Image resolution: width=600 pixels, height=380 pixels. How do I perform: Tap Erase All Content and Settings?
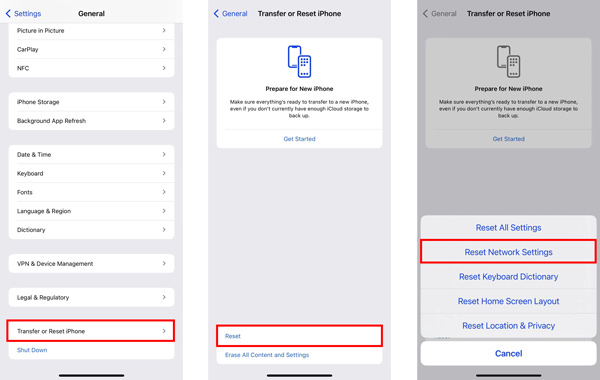point(267,355)
